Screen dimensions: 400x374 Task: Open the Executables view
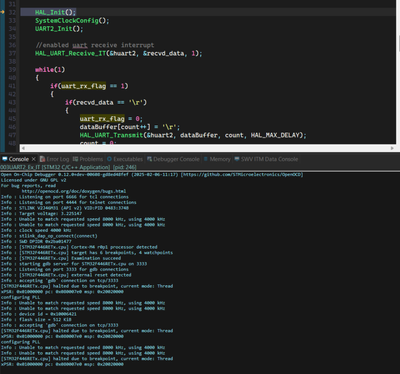(x=125, y=159)
